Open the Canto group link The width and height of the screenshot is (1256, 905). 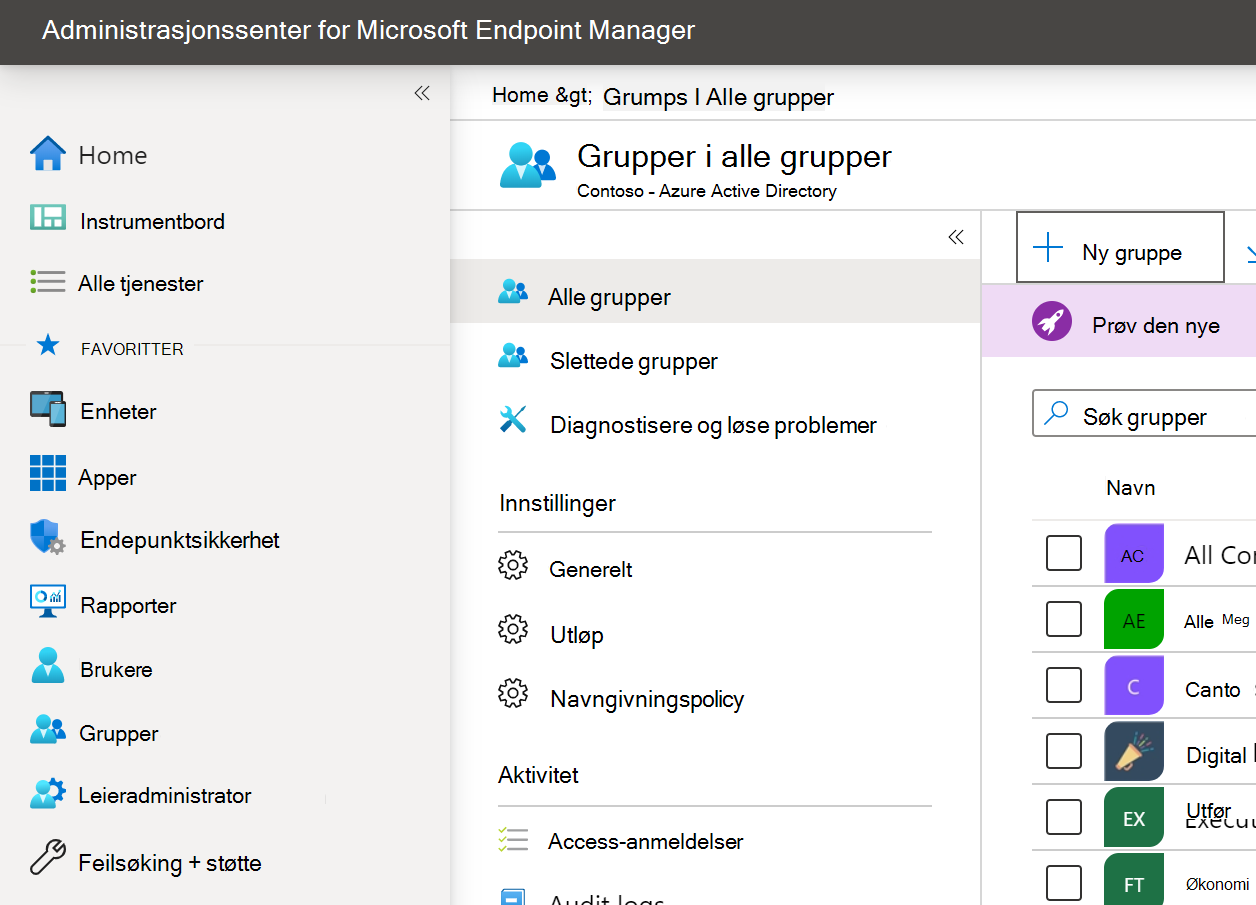(1212, 689)
